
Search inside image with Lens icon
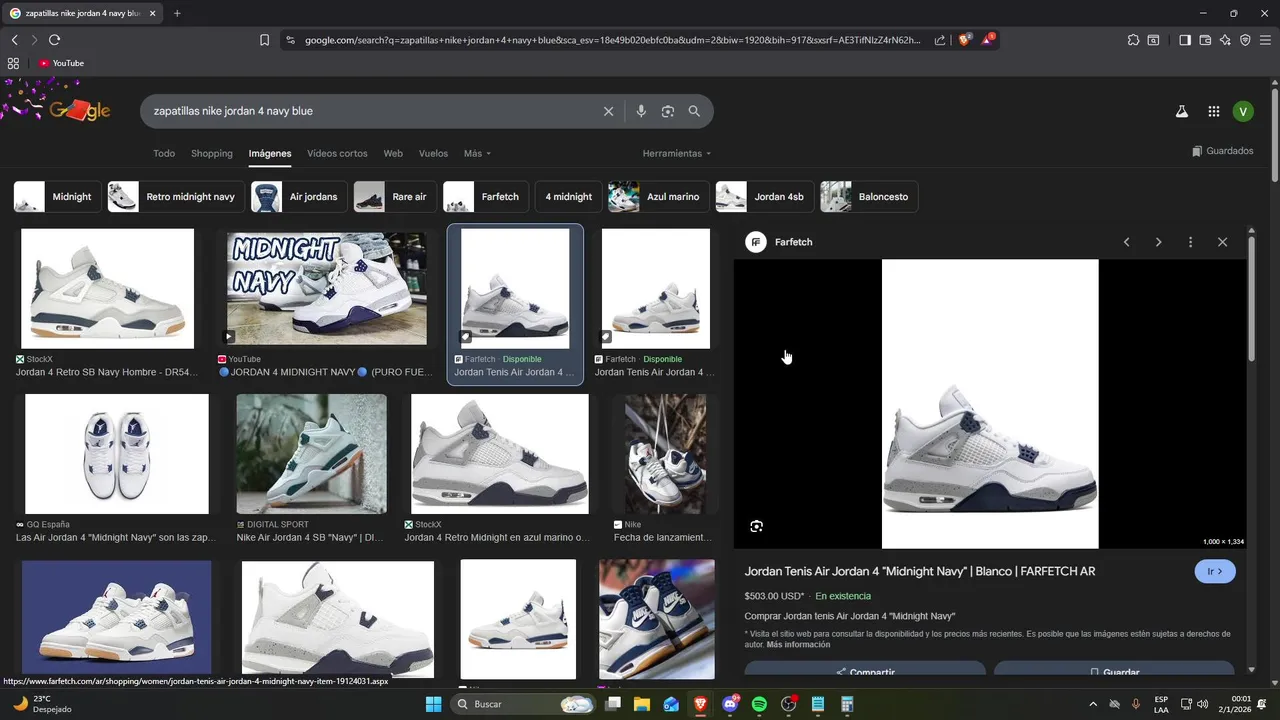(756, 526)
